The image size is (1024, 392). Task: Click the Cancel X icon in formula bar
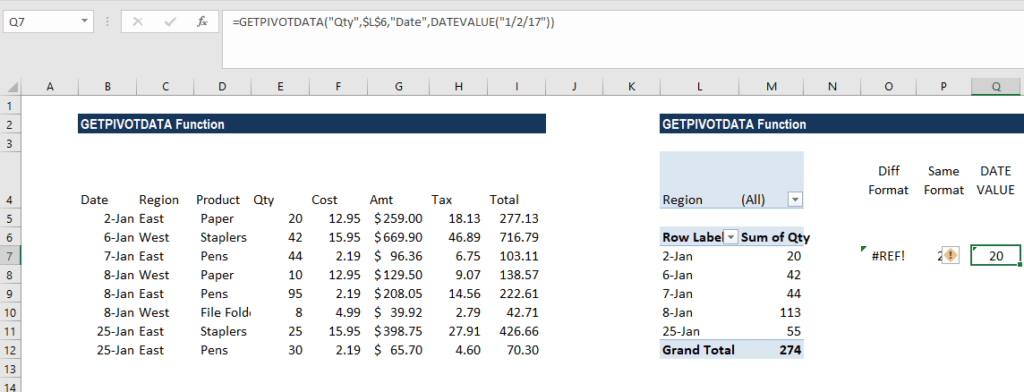(137, 22)
